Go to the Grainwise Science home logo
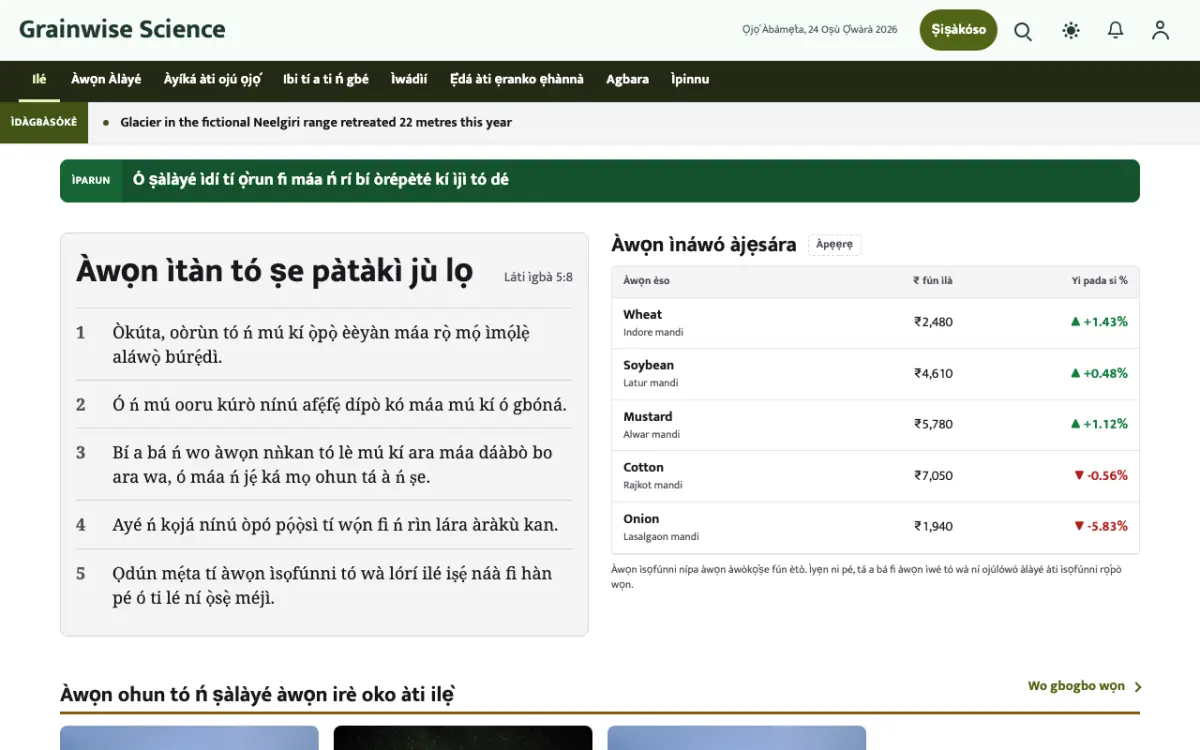 coord(122,30)
